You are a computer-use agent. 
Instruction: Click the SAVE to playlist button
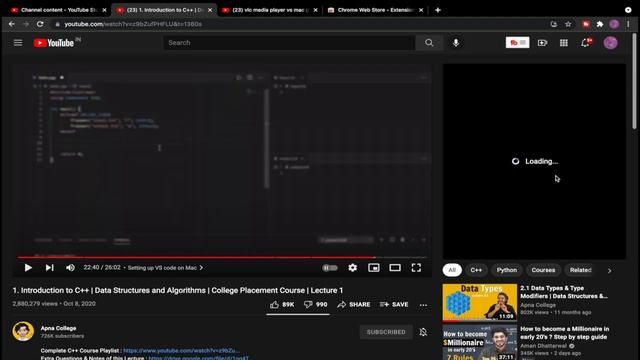coord(394,304)
